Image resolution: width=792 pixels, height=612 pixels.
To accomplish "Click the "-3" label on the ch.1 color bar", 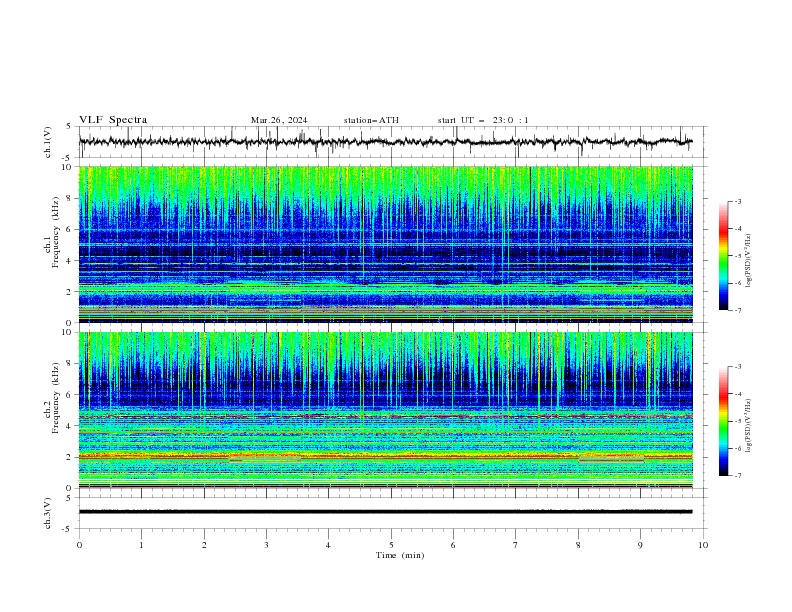I will click(x=737, y=201).
